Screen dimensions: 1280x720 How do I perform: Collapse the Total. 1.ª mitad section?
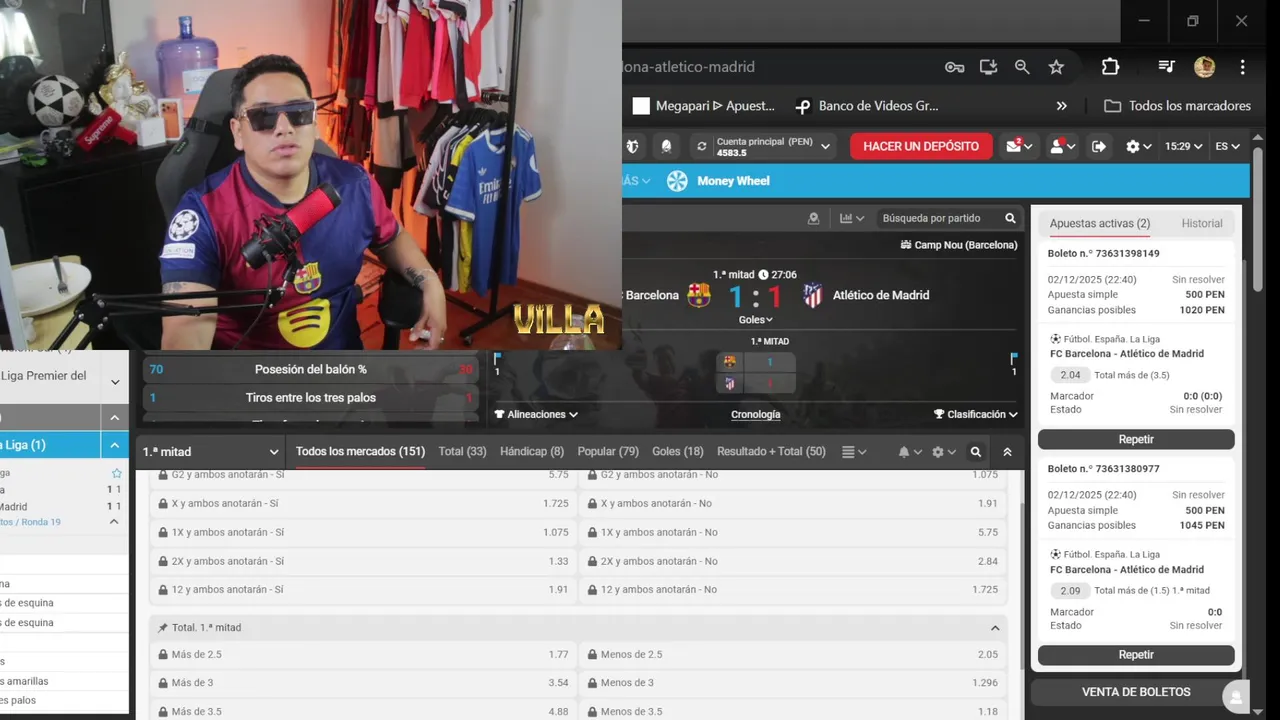click(995, 628)
